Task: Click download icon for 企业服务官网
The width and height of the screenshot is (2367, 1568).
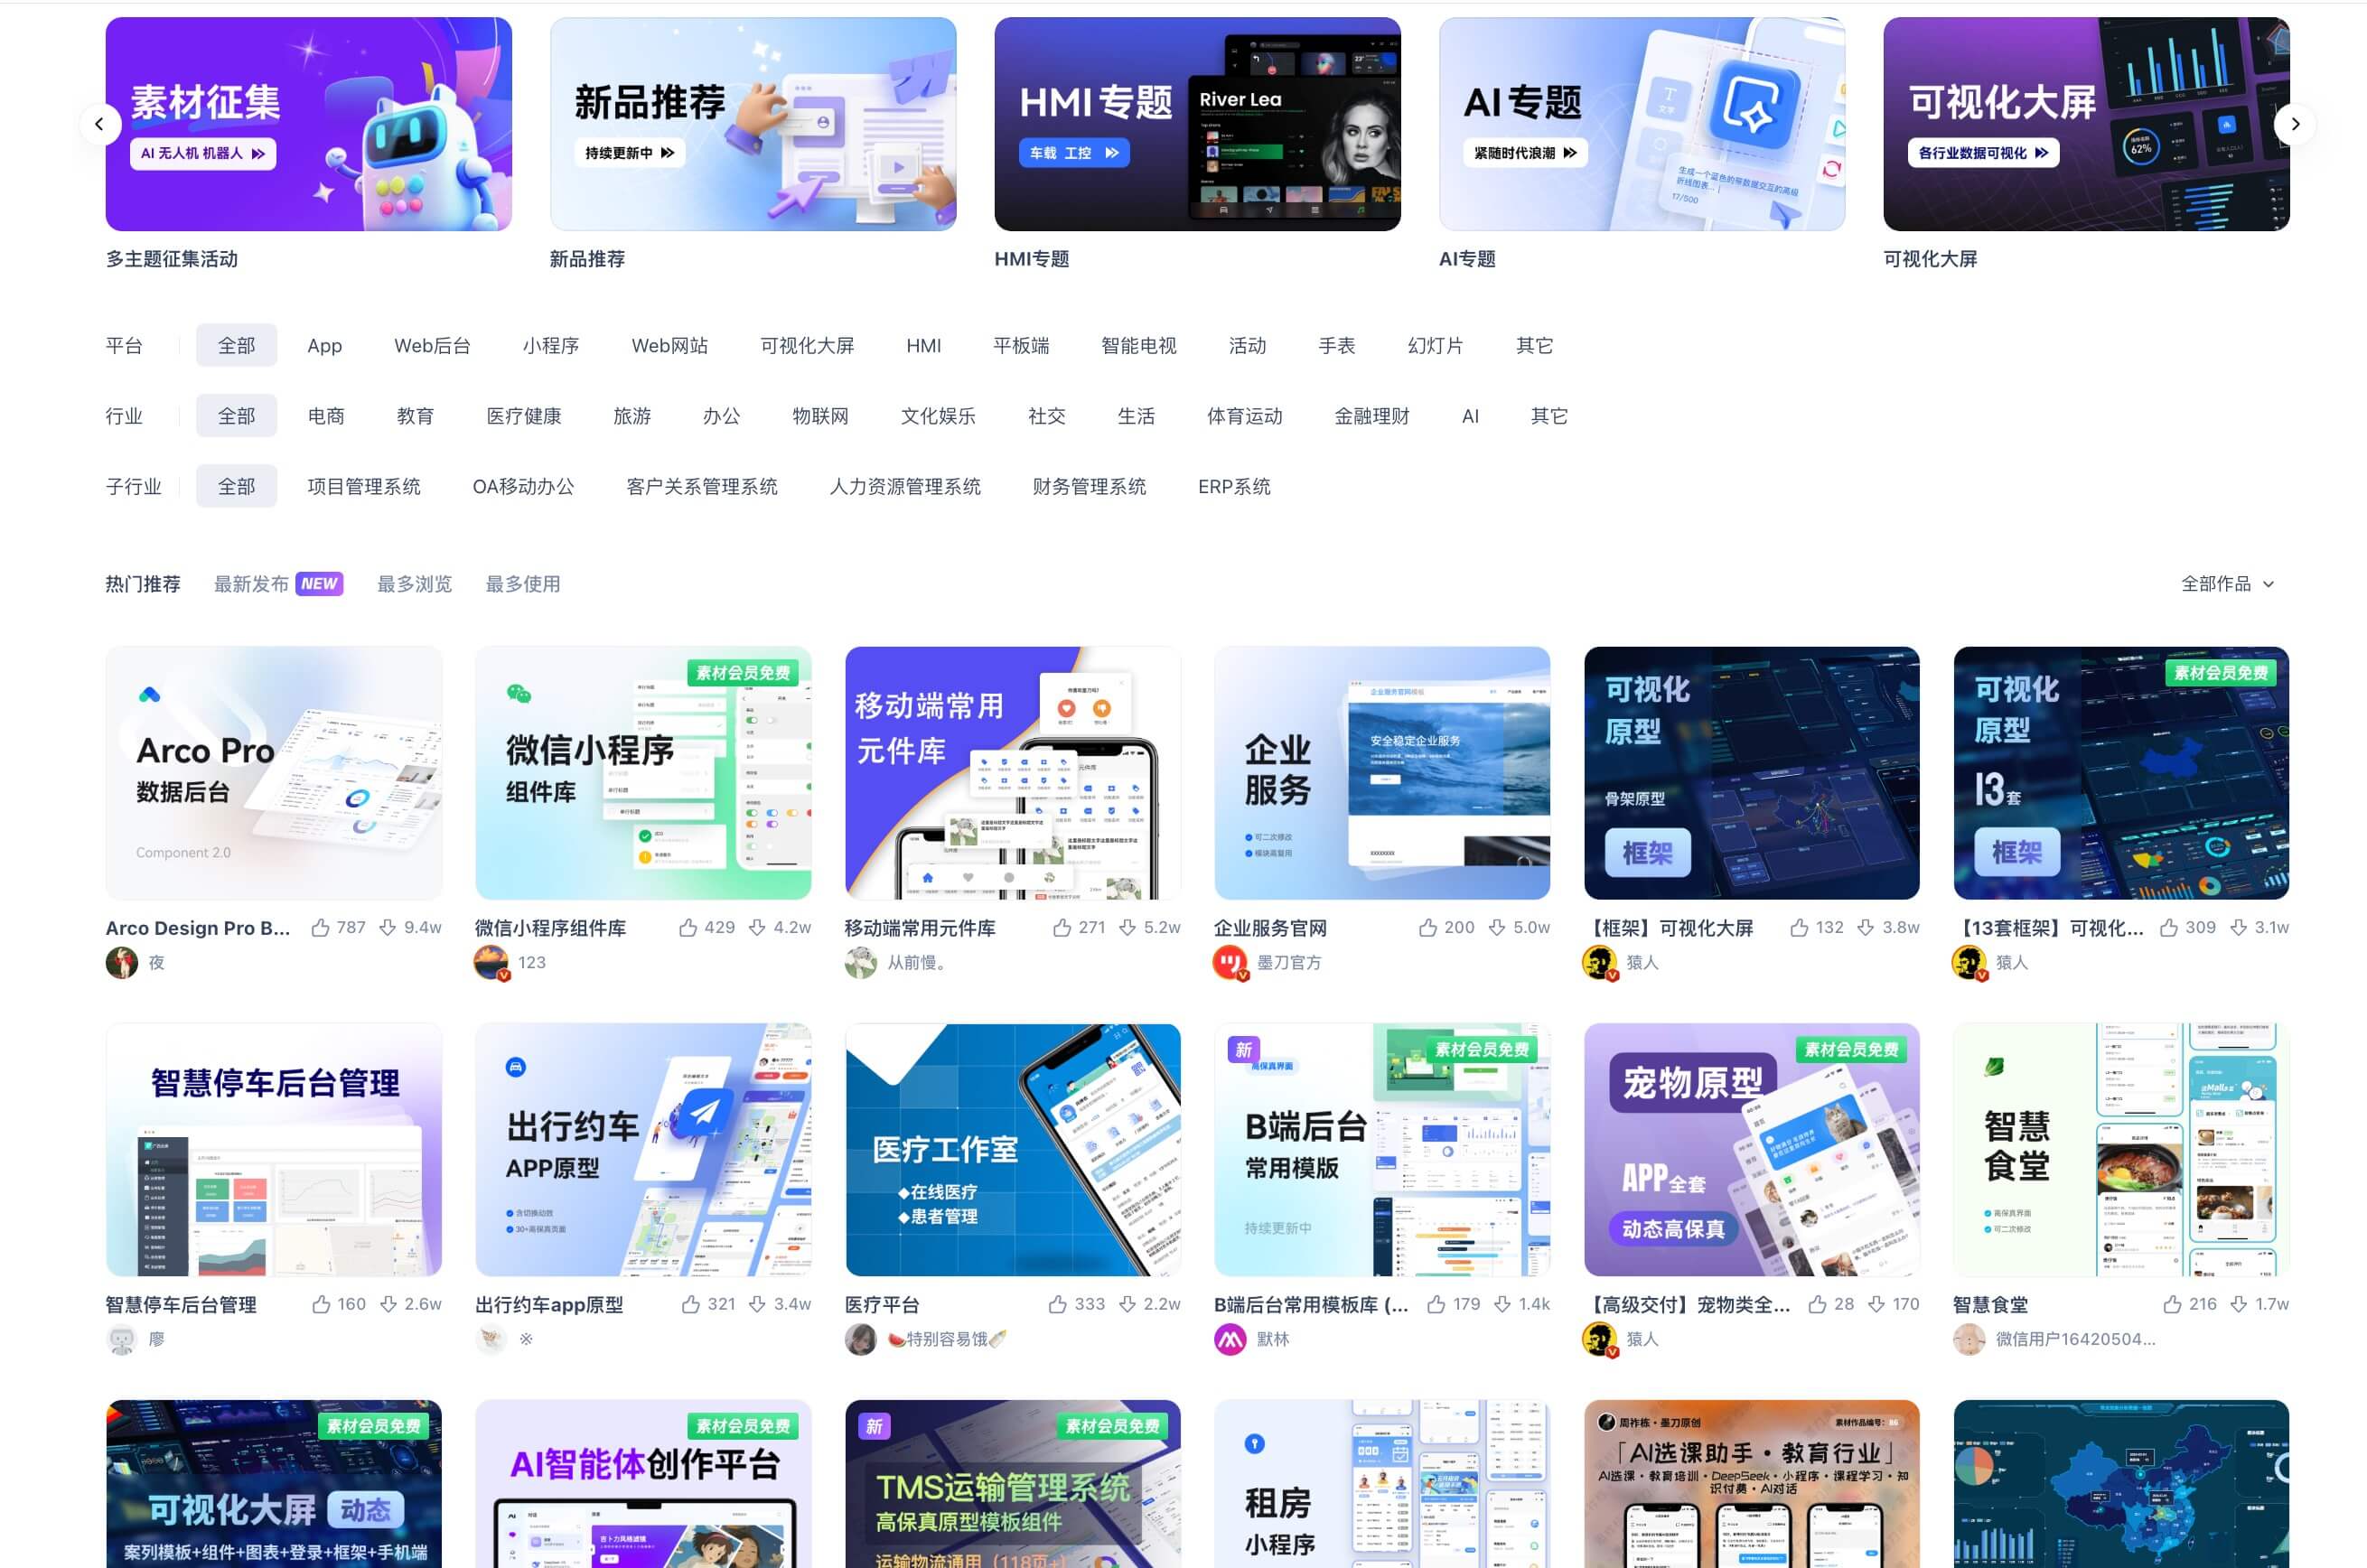Action: click(x=1497, y=928)
